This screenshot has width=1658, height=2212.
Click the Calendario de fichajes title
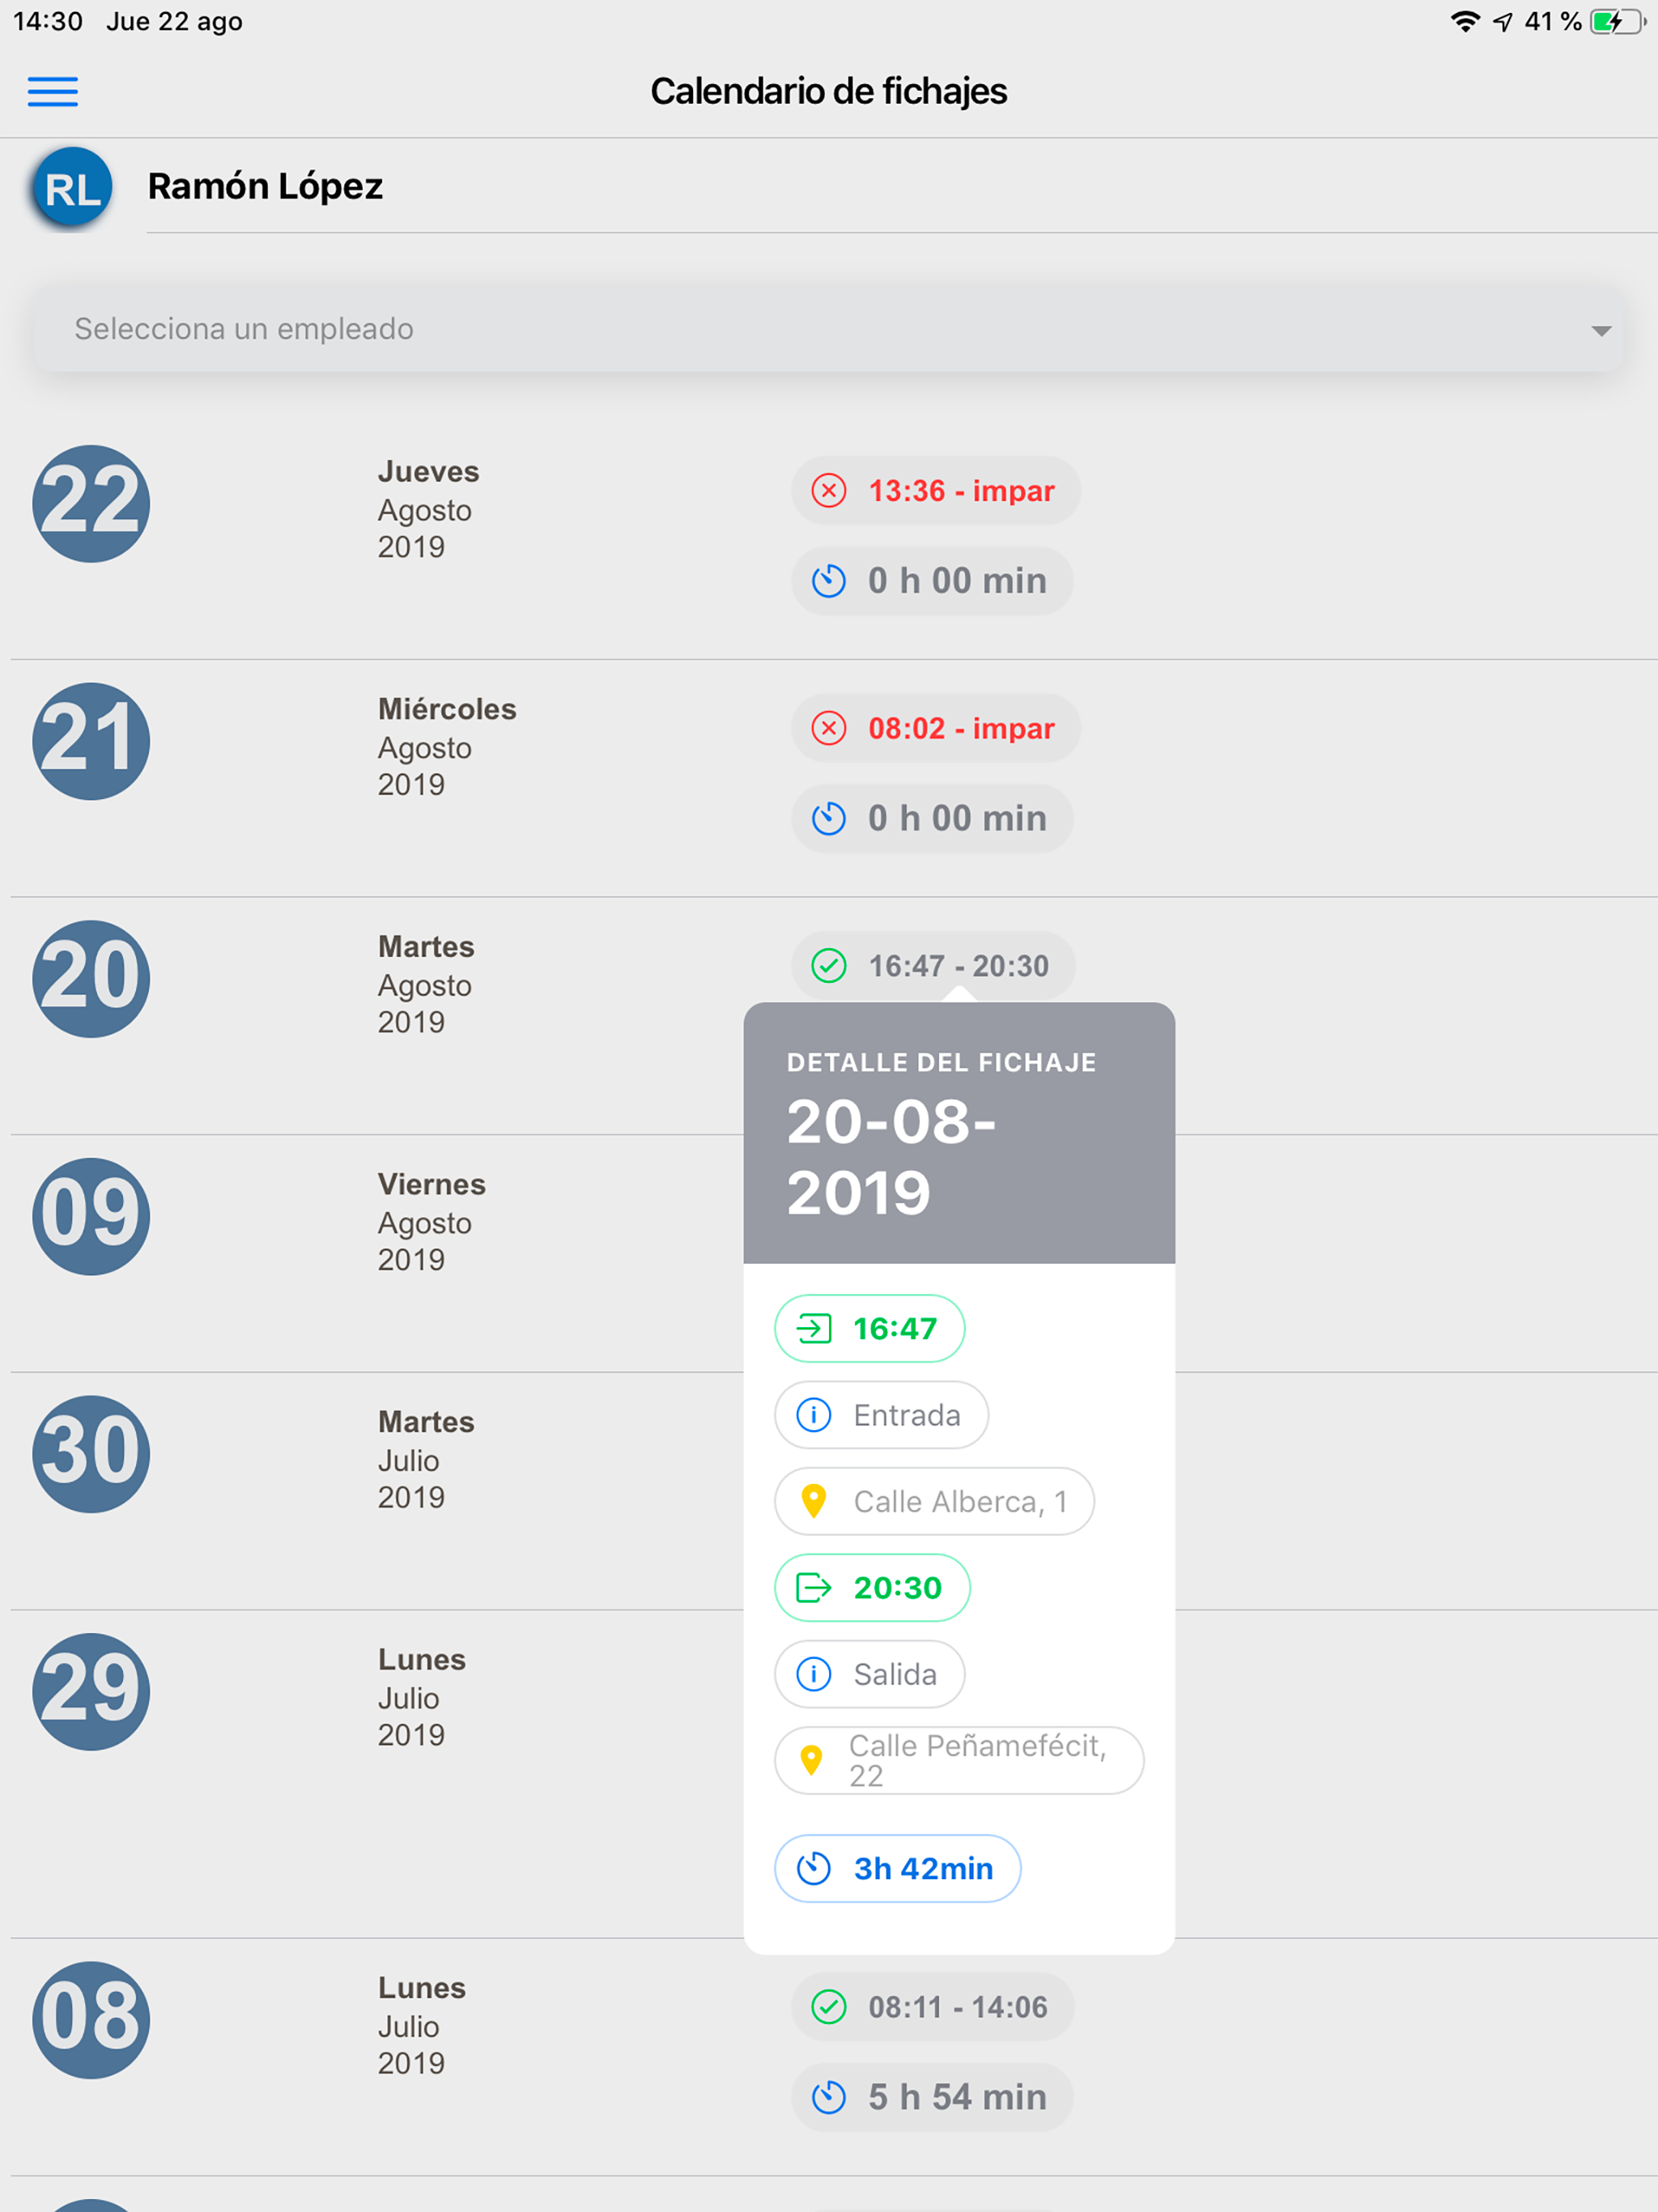828,91
